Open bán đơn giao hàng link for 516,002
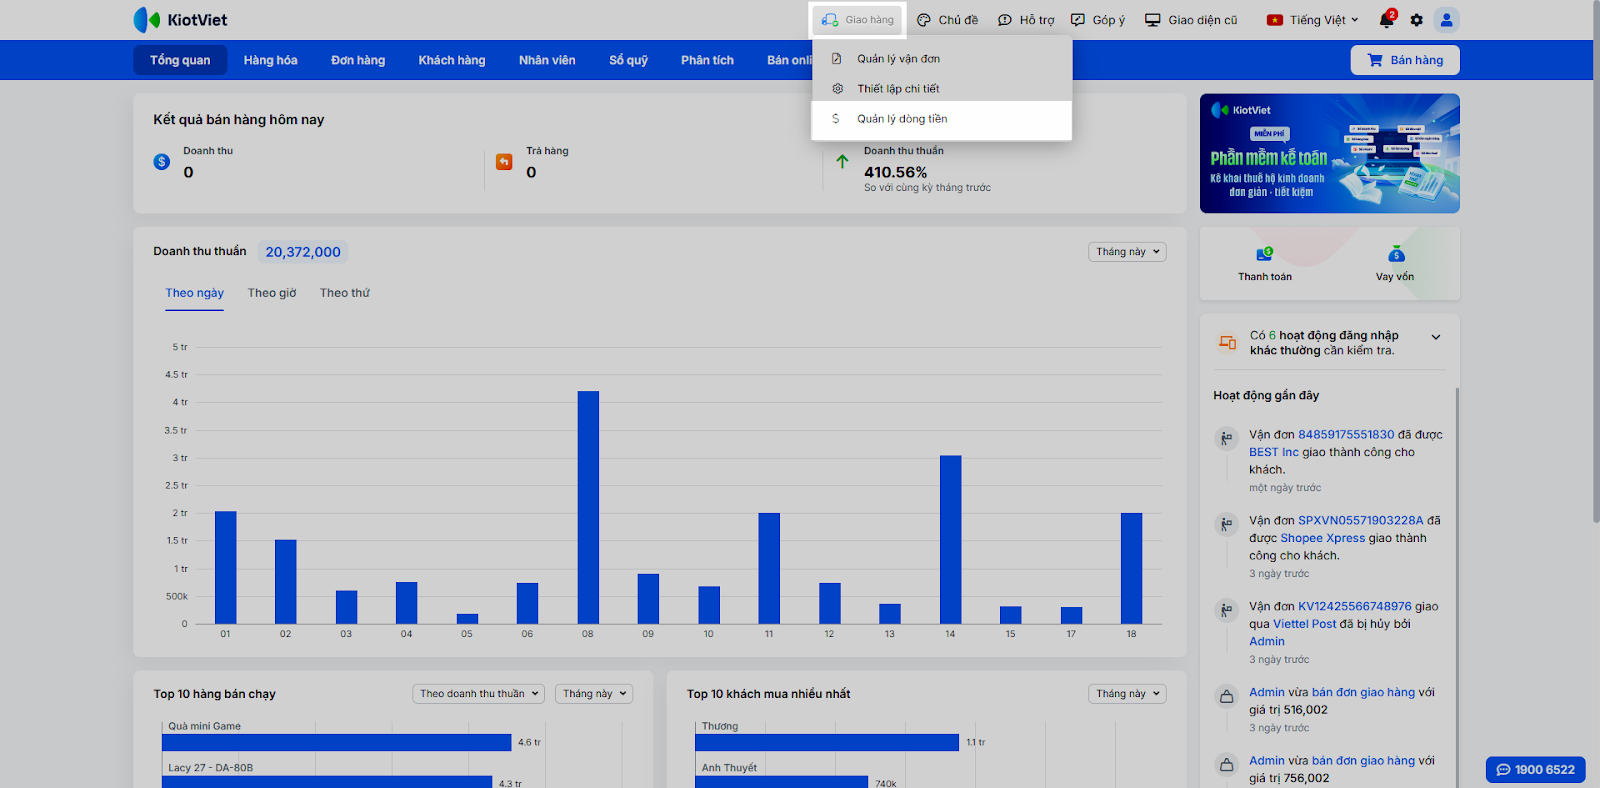1600x788 pixels. (1363, 692)
